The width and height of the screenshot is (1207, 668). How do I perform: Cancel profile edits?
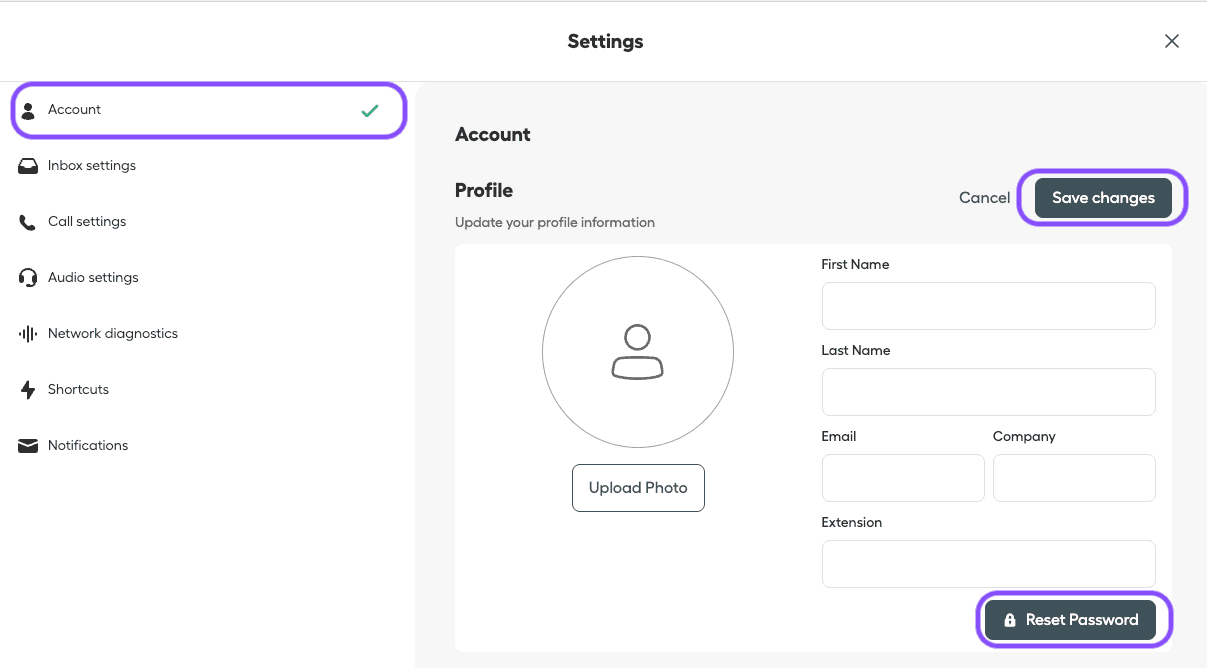tap(984, 198)
